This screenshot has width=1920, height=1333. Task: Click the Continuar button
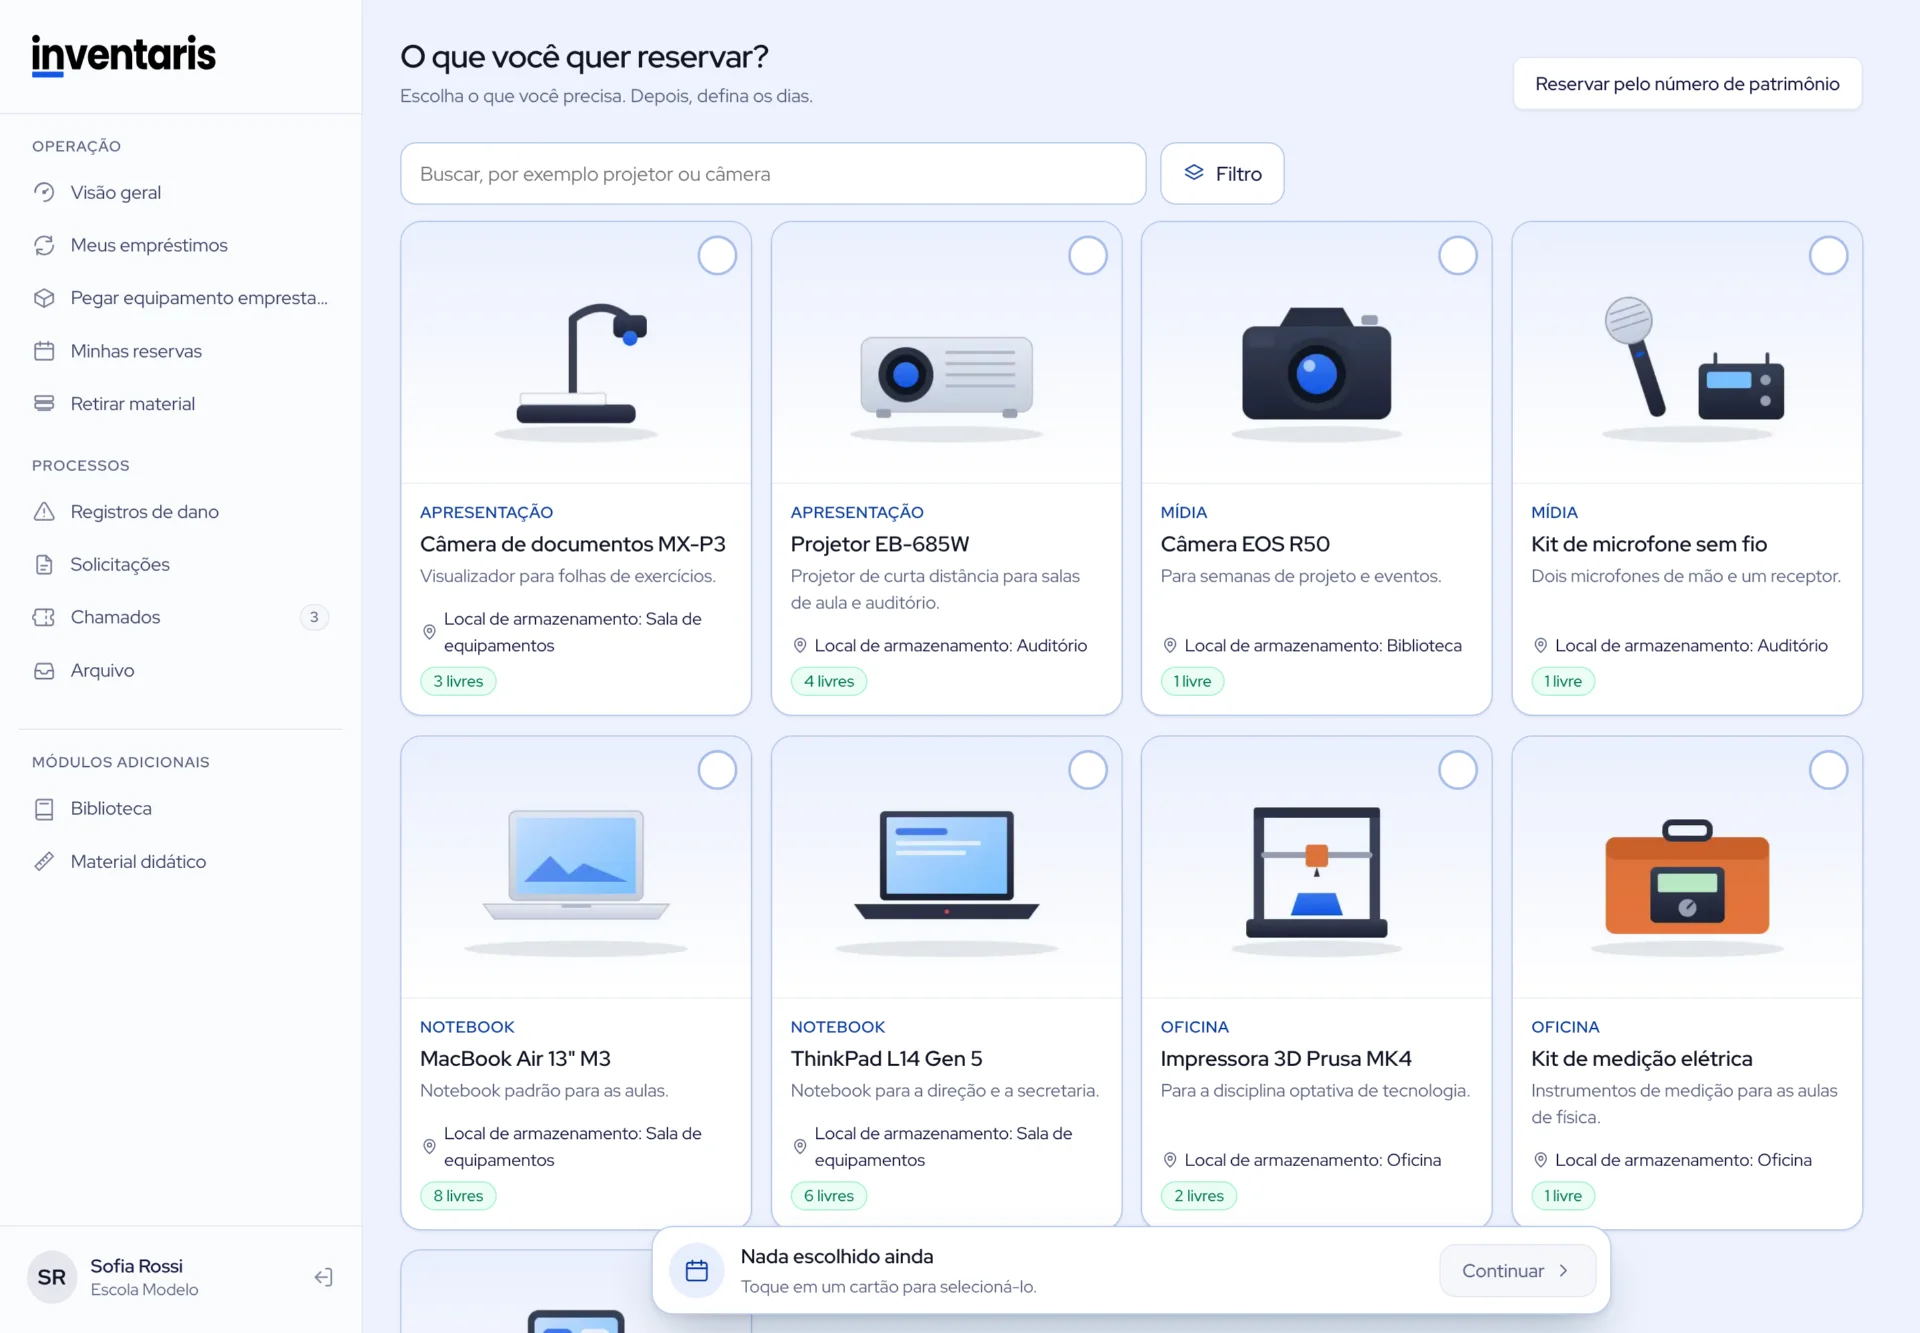[1517, 1271]
